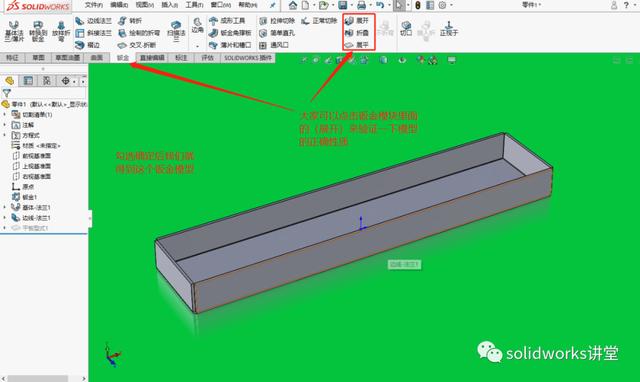Open the 插入 Insert menu

pos(169,5)
